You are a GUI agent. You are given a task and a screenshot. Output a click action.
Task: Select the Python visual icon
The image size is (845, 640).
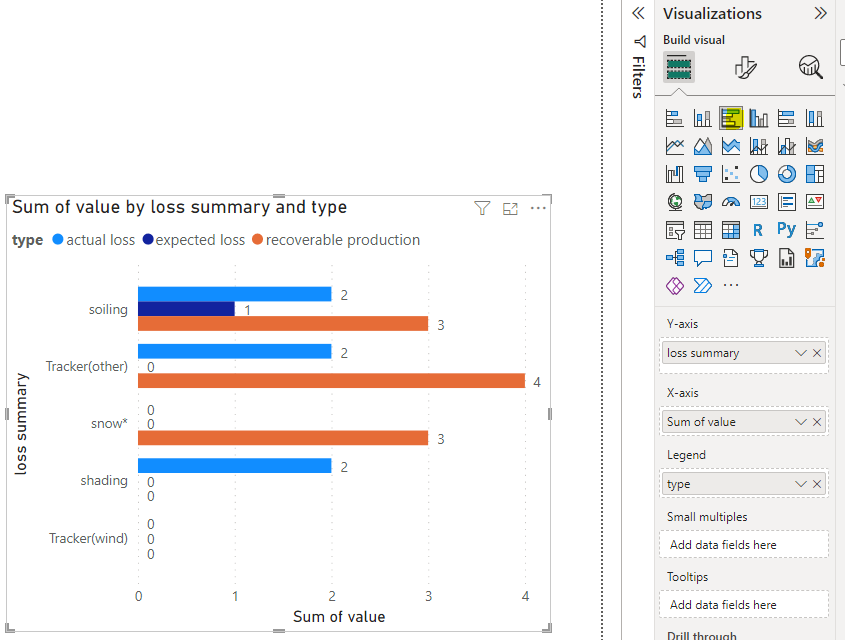pos(786,227)
